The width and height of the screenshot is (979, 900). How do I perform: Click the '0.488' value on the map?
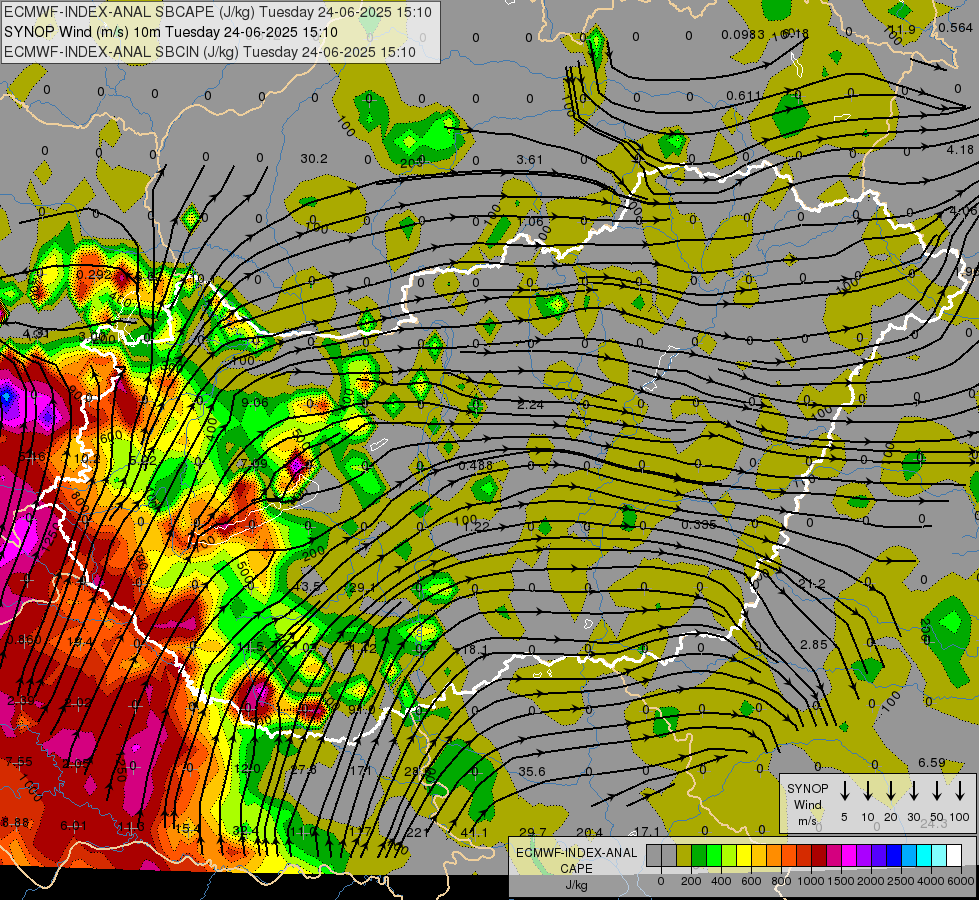point(475,465)
